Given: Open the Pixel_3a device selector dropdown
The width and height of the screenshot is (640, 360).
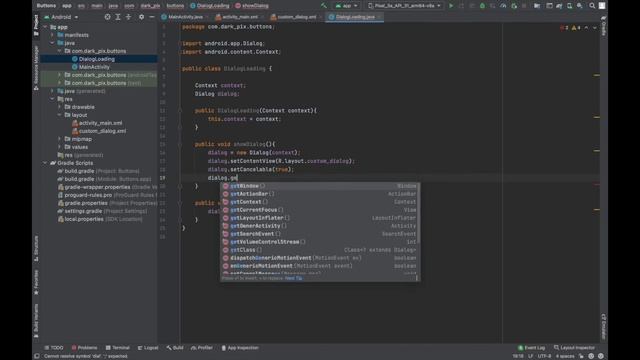Looking at the screenshot, I should click(x=404, y=6).
